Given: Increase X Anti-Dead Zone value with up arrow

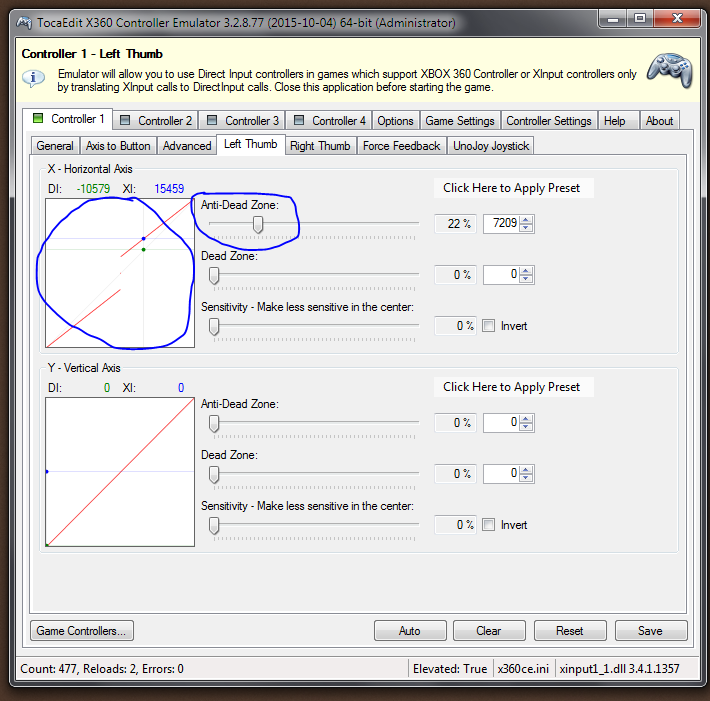Looking at the screenshot, I should click(x=526, y=220).
